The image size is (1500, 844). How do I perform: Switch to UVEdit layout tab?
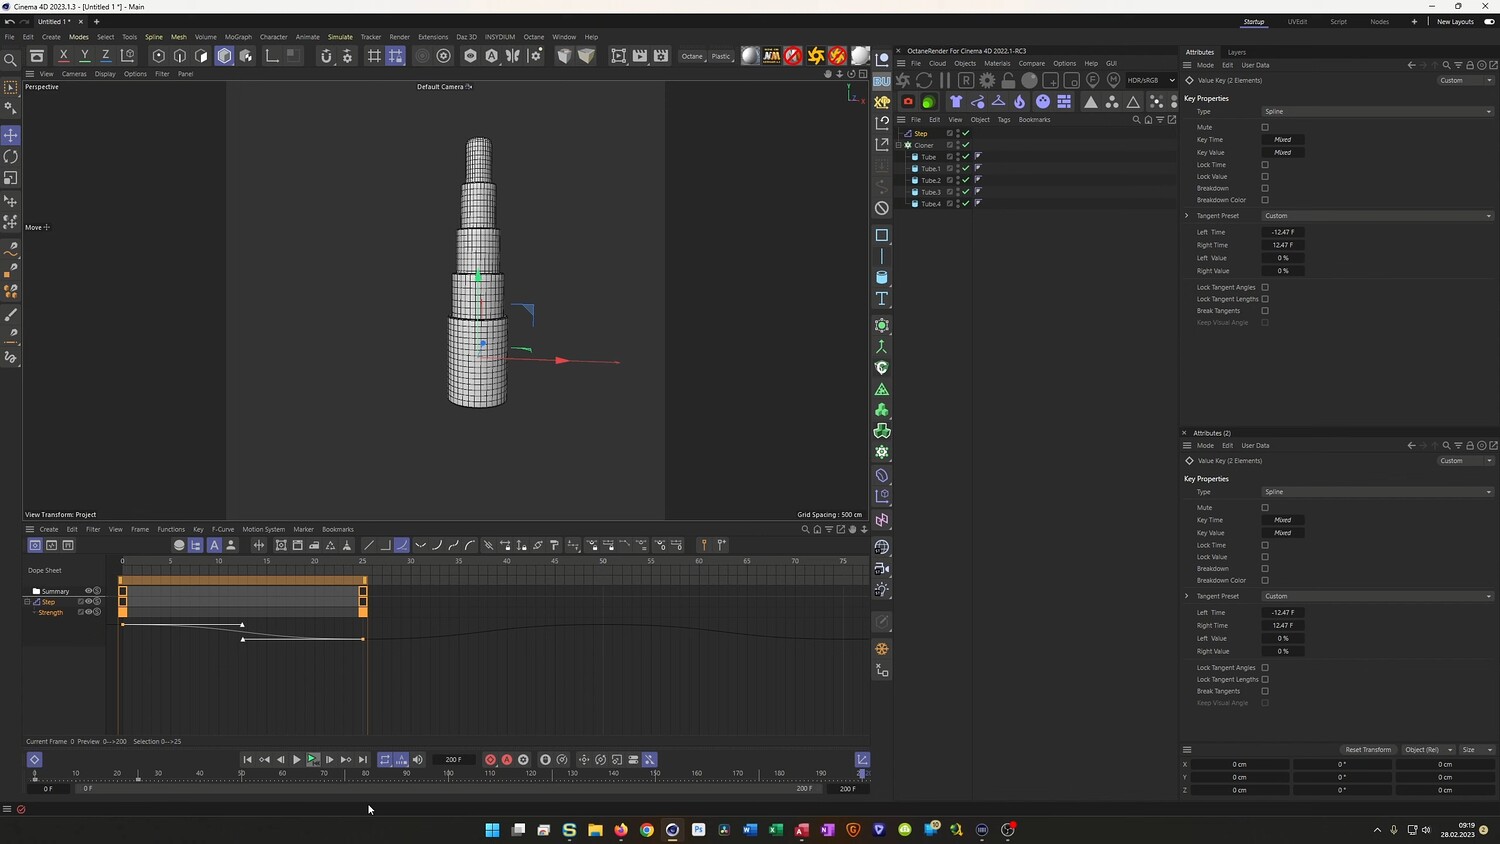(x=1297, y=22)
